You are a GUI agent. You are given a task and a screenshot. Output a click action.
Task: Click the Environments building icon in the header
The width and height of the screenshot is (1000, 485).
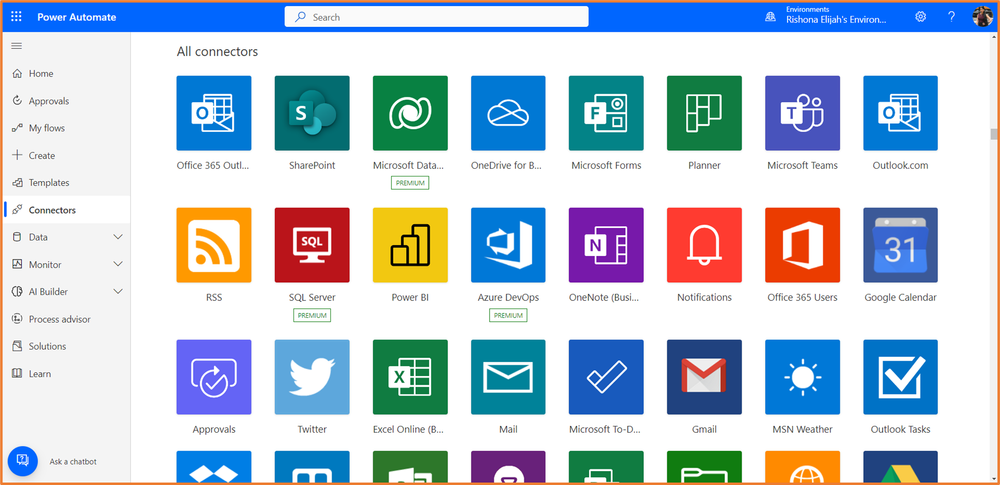pyautogui.click(x=770, y=17)
